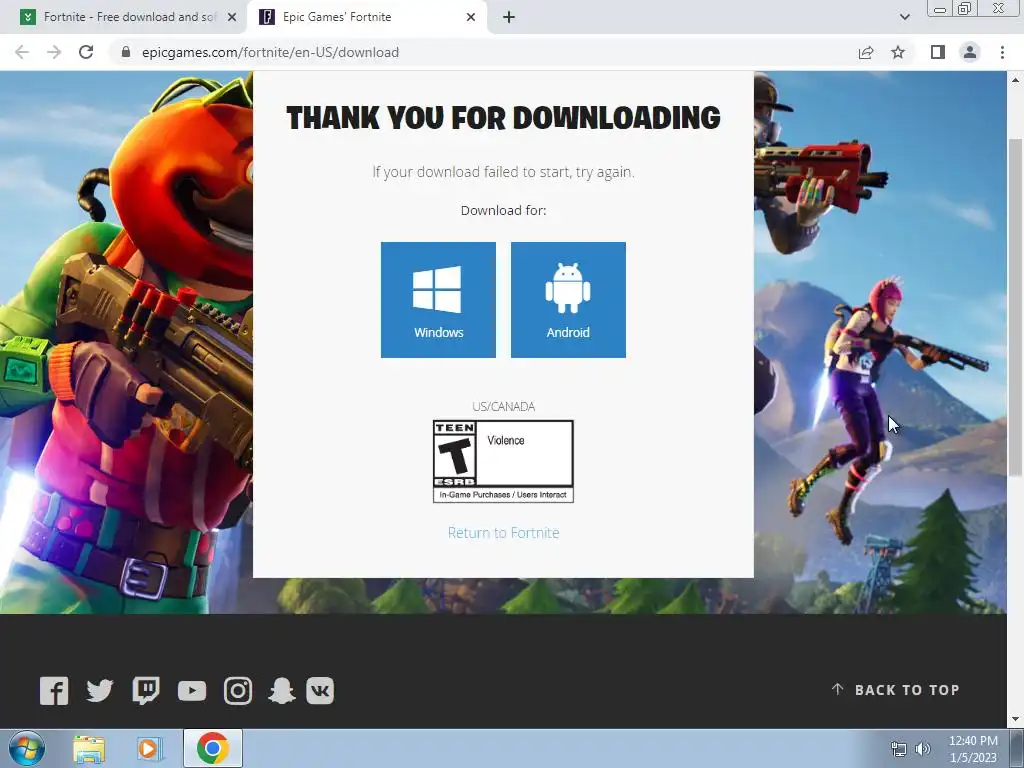Viewport: 1024px width, 768px height.
Task: Open the Twitch social icon in footer
Action: (x=146, y=691)
